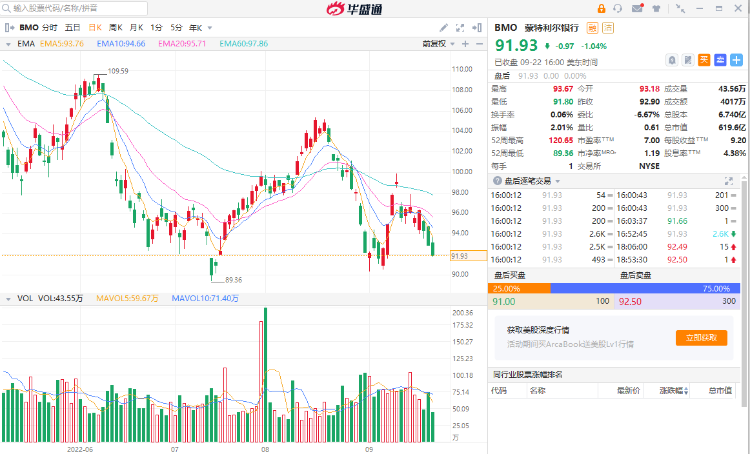Open customer service headset icon
750x454 pixels.
pos(618,9)
